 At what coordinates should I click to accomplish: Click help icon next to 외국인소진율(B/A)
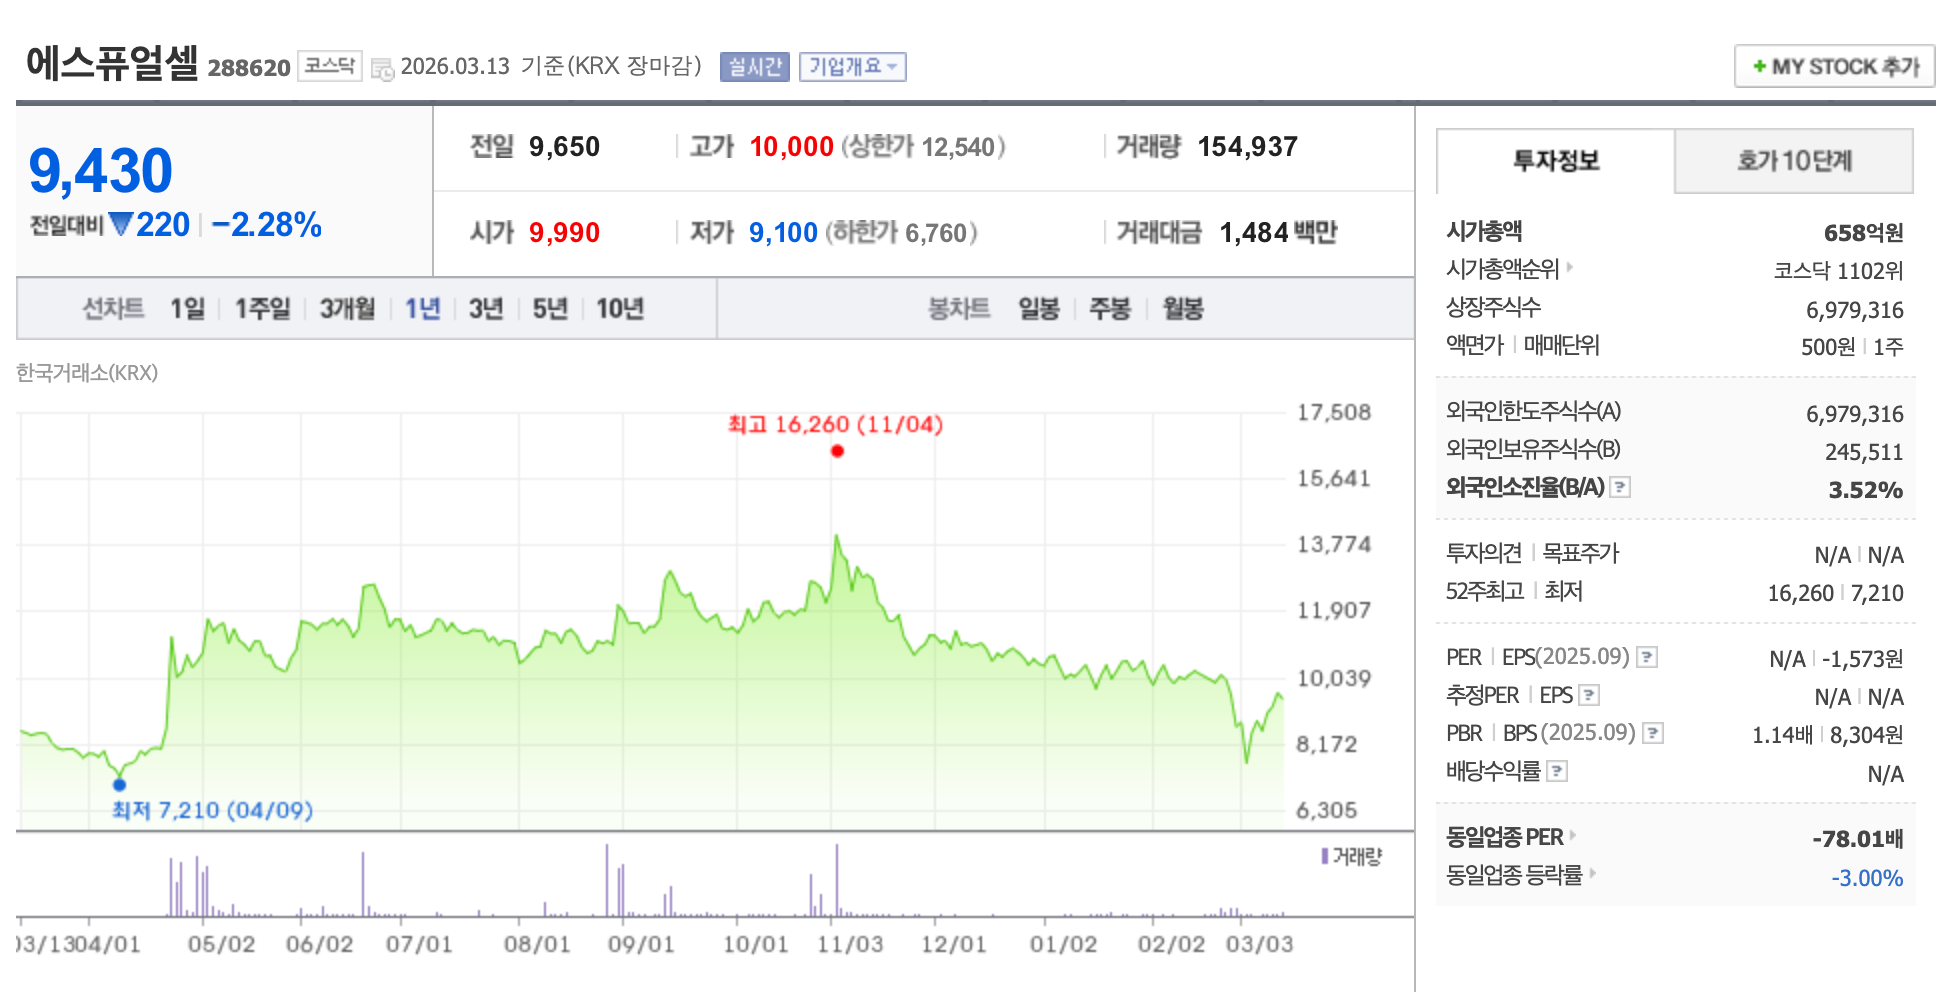[x=1621, y=487]
